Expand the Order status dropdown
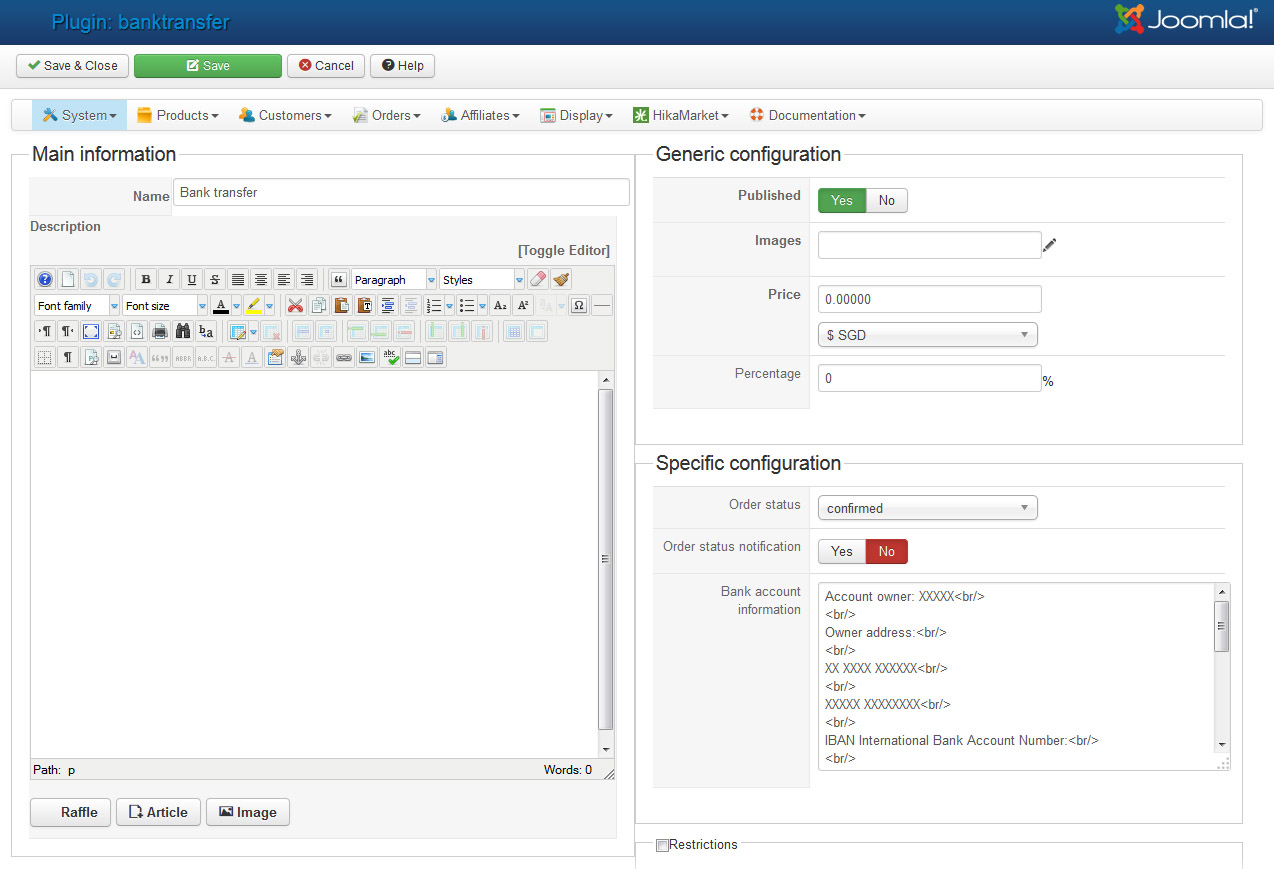Image resolution: width=1274 pixels, height=869 pixels. click(x=927, y=509)
